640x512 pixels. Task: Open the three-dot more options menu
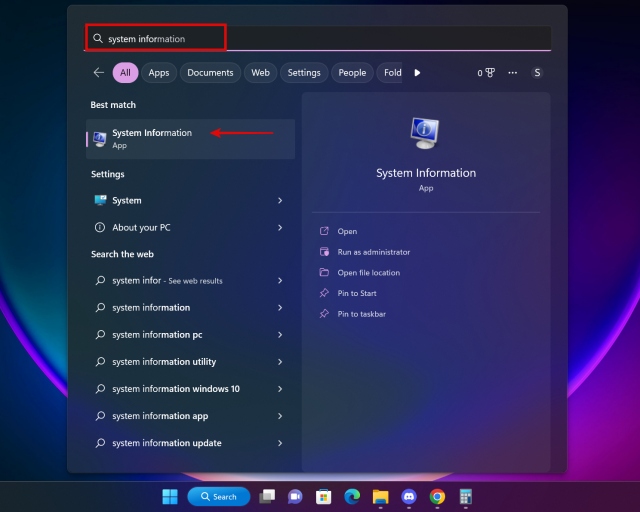[x=513, y=73]
